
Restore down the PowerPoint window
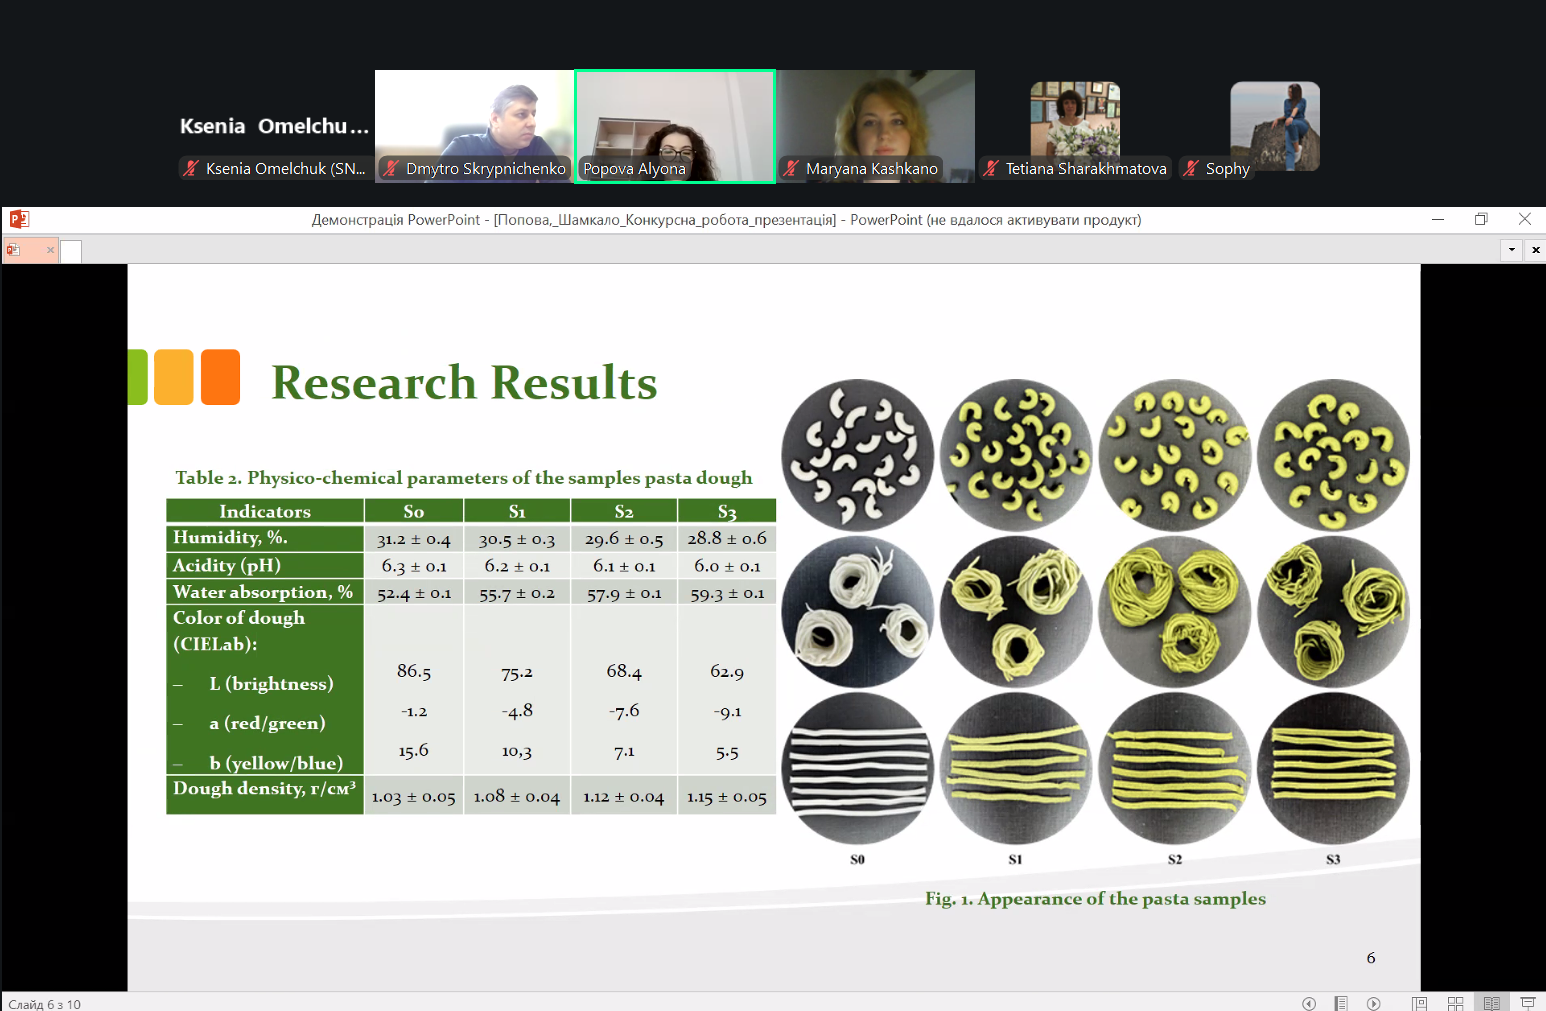click(1480, 219)
